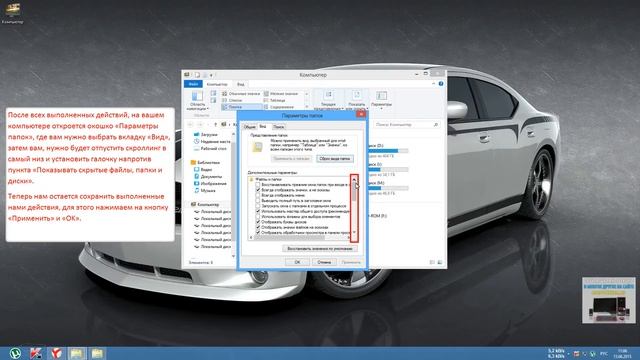The height and width of the screenshot is (360, 640).
Task: Open Загрузки in navigation pane
Action: [x=206, y=134]
